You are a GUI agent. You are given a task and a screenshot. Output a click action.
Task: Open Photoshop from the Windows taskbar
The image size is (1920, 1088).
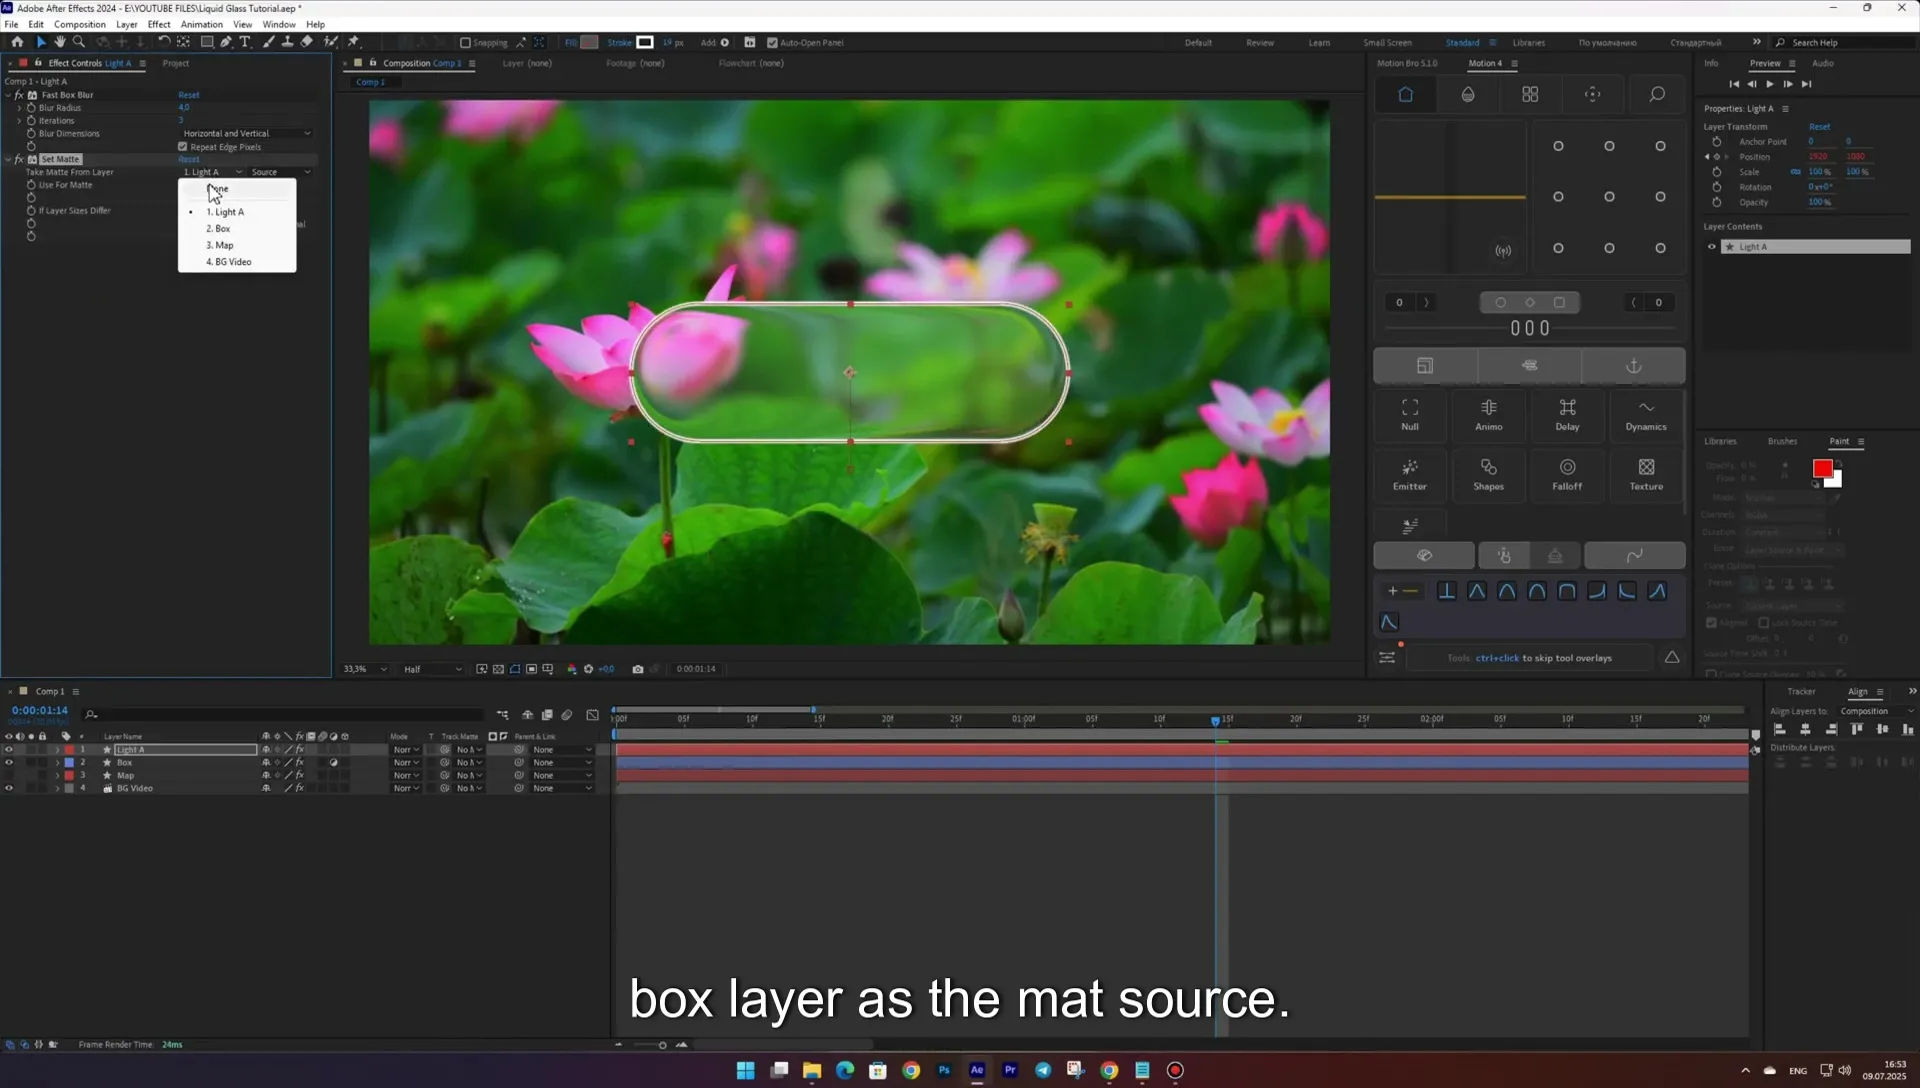click(x=944, y=1070)
